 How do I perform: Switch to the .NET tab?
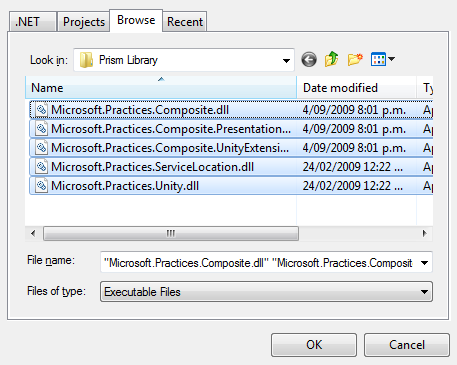click(32, 22)
